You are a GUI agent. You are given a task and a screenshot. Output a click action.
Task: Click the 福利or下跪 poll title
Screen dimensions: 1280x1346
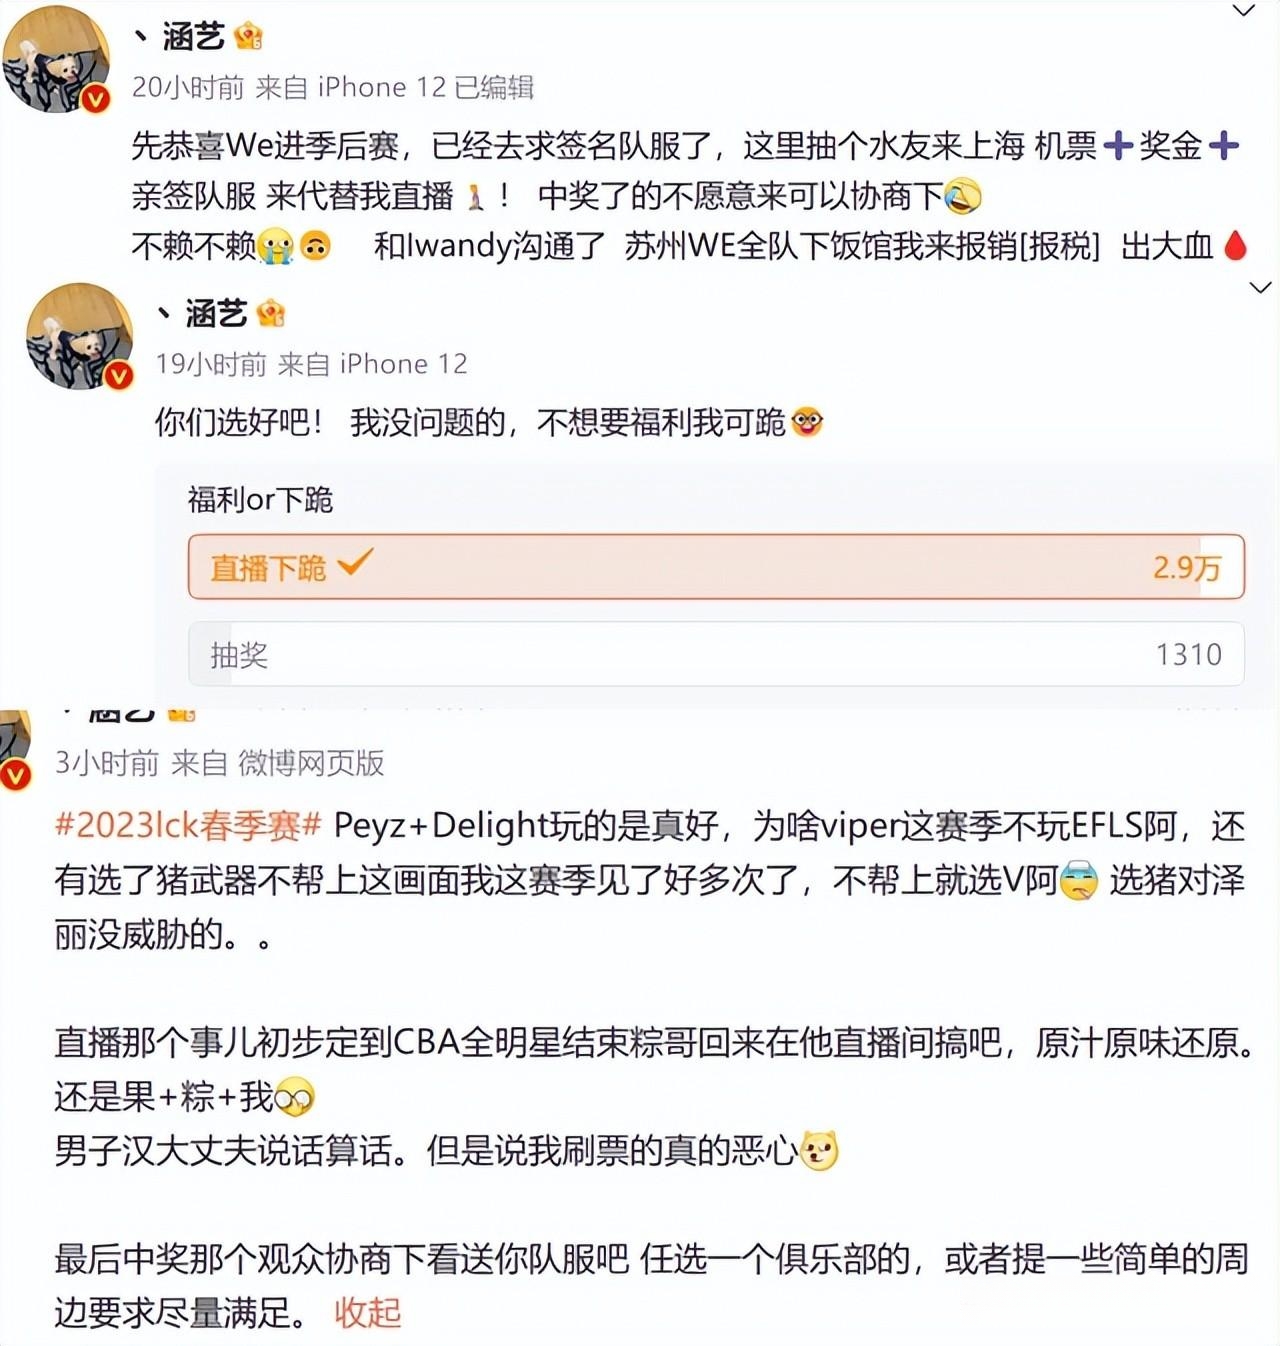click(x=260, y=499)
